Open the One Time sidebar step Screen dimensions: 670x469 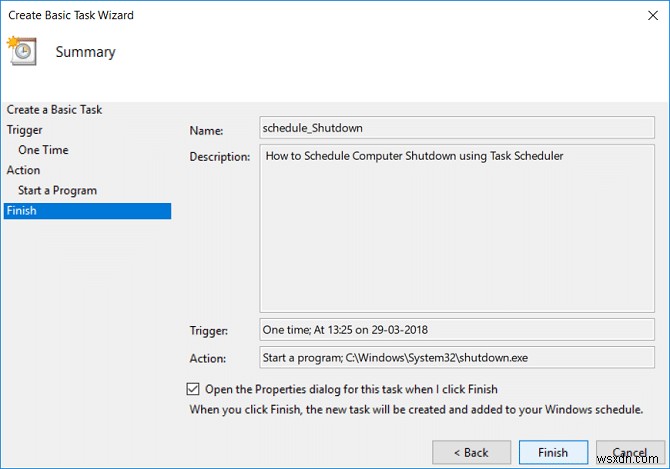click(x=43, y=150)
